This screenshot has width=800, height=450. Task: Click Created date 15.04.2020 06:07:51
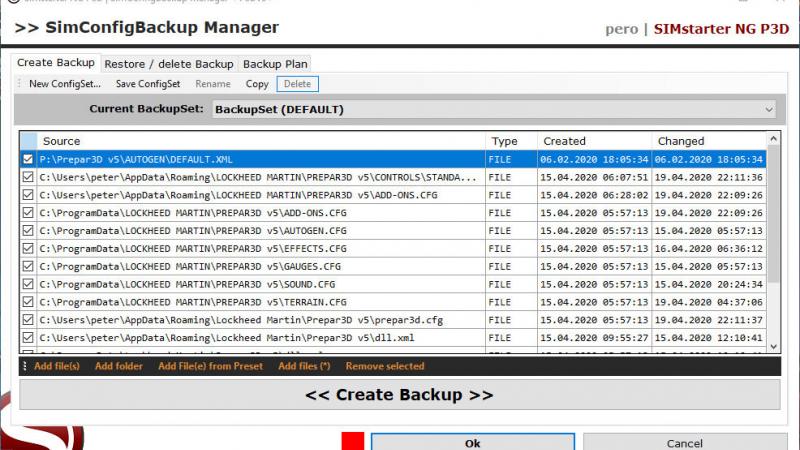click(x=594, y=178)
